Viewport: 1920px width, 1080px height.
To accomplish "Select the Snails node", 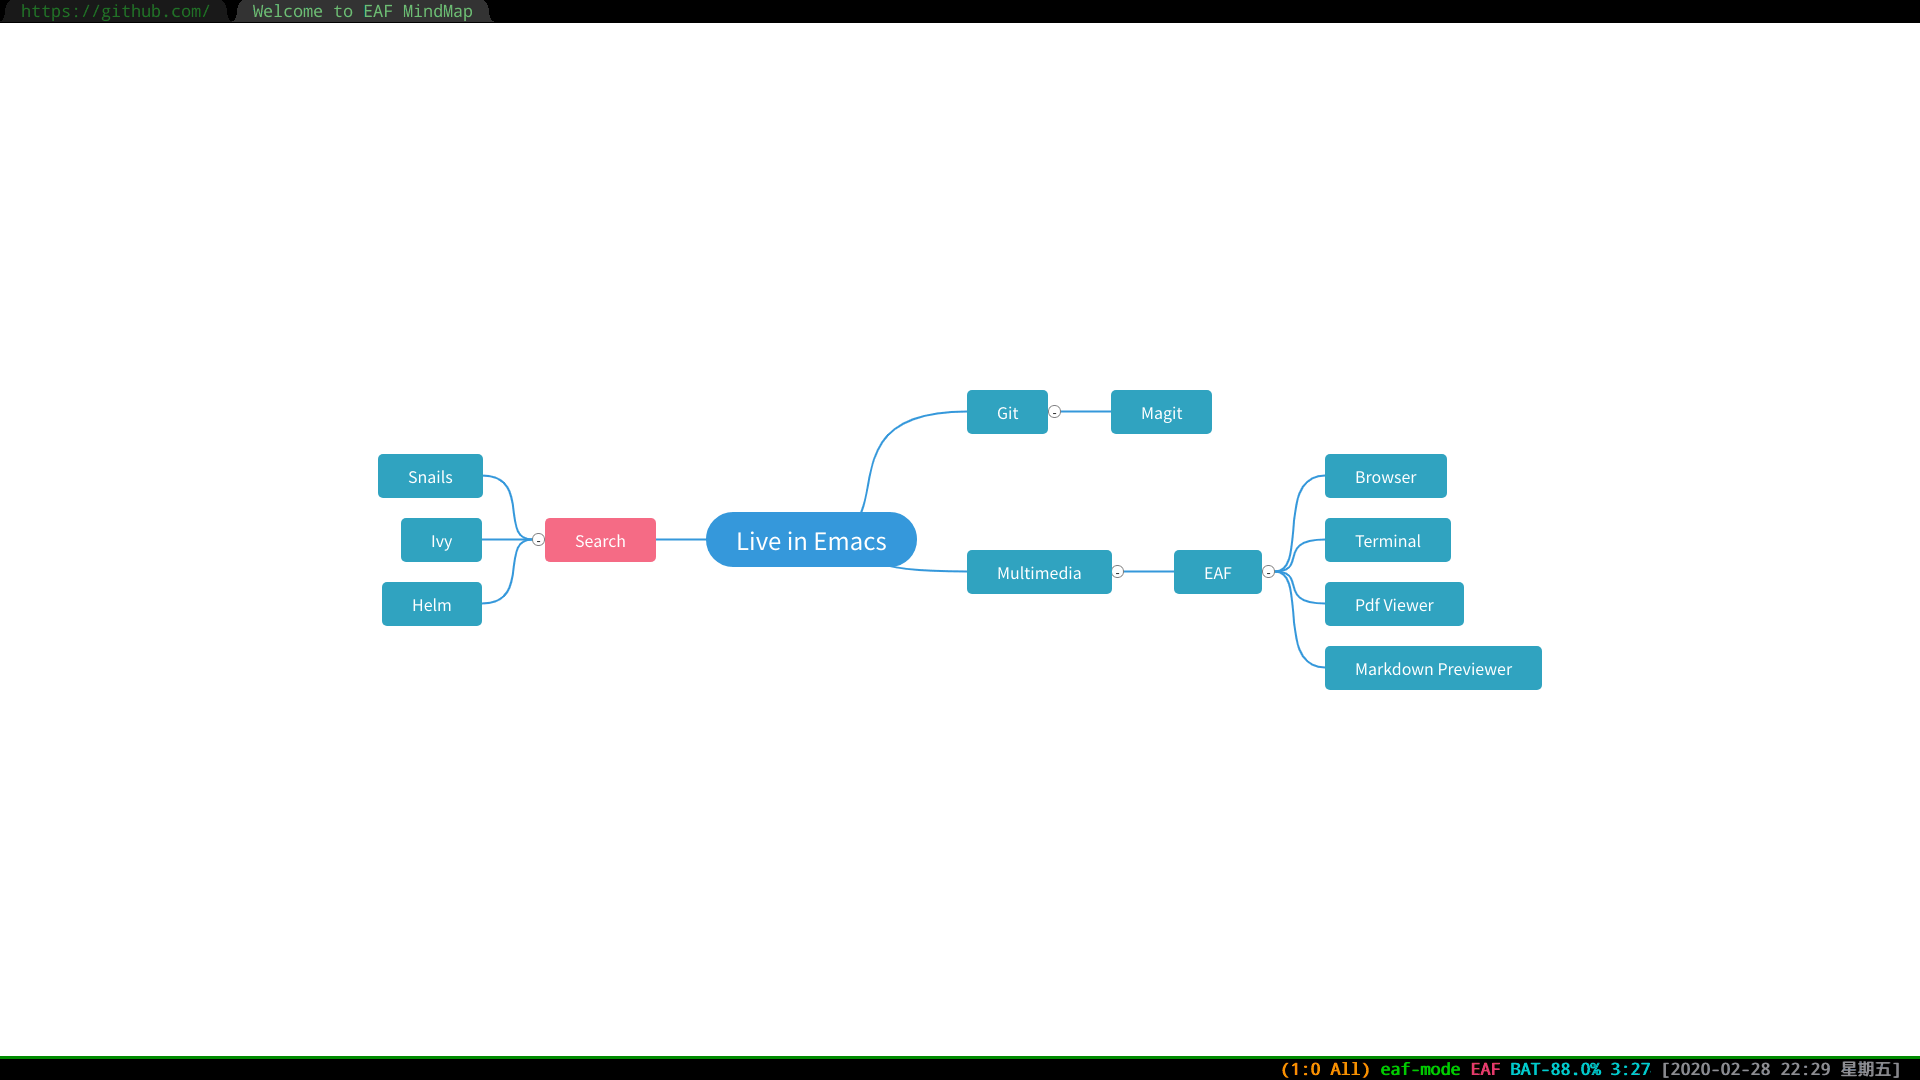I will (429, 476).
